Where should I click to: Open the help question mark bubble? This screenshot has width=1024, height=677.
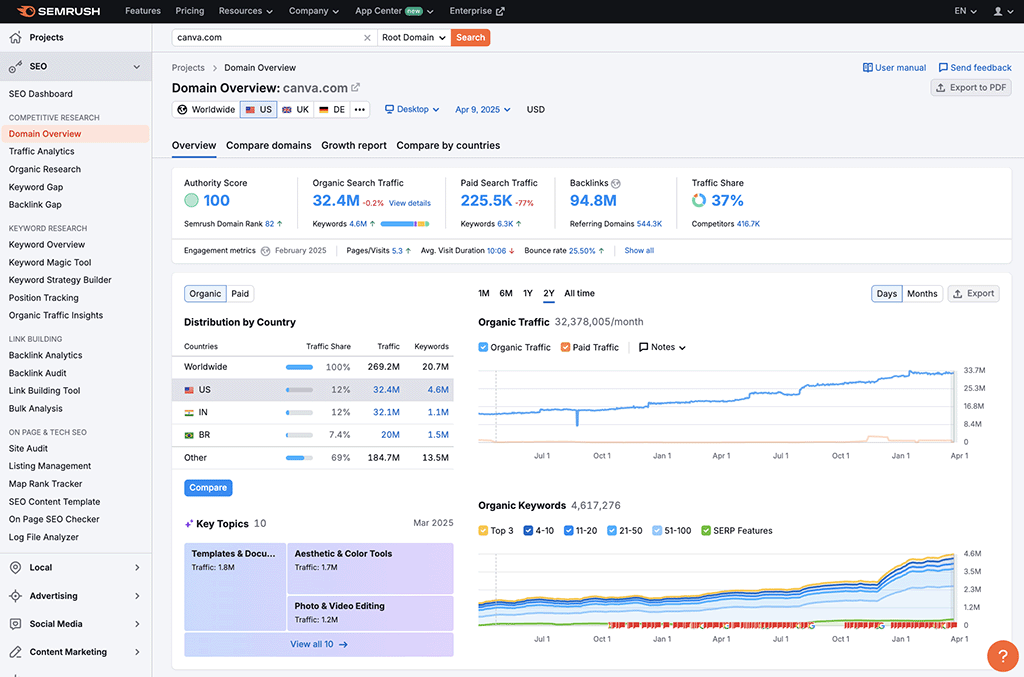click(1002, 655)
